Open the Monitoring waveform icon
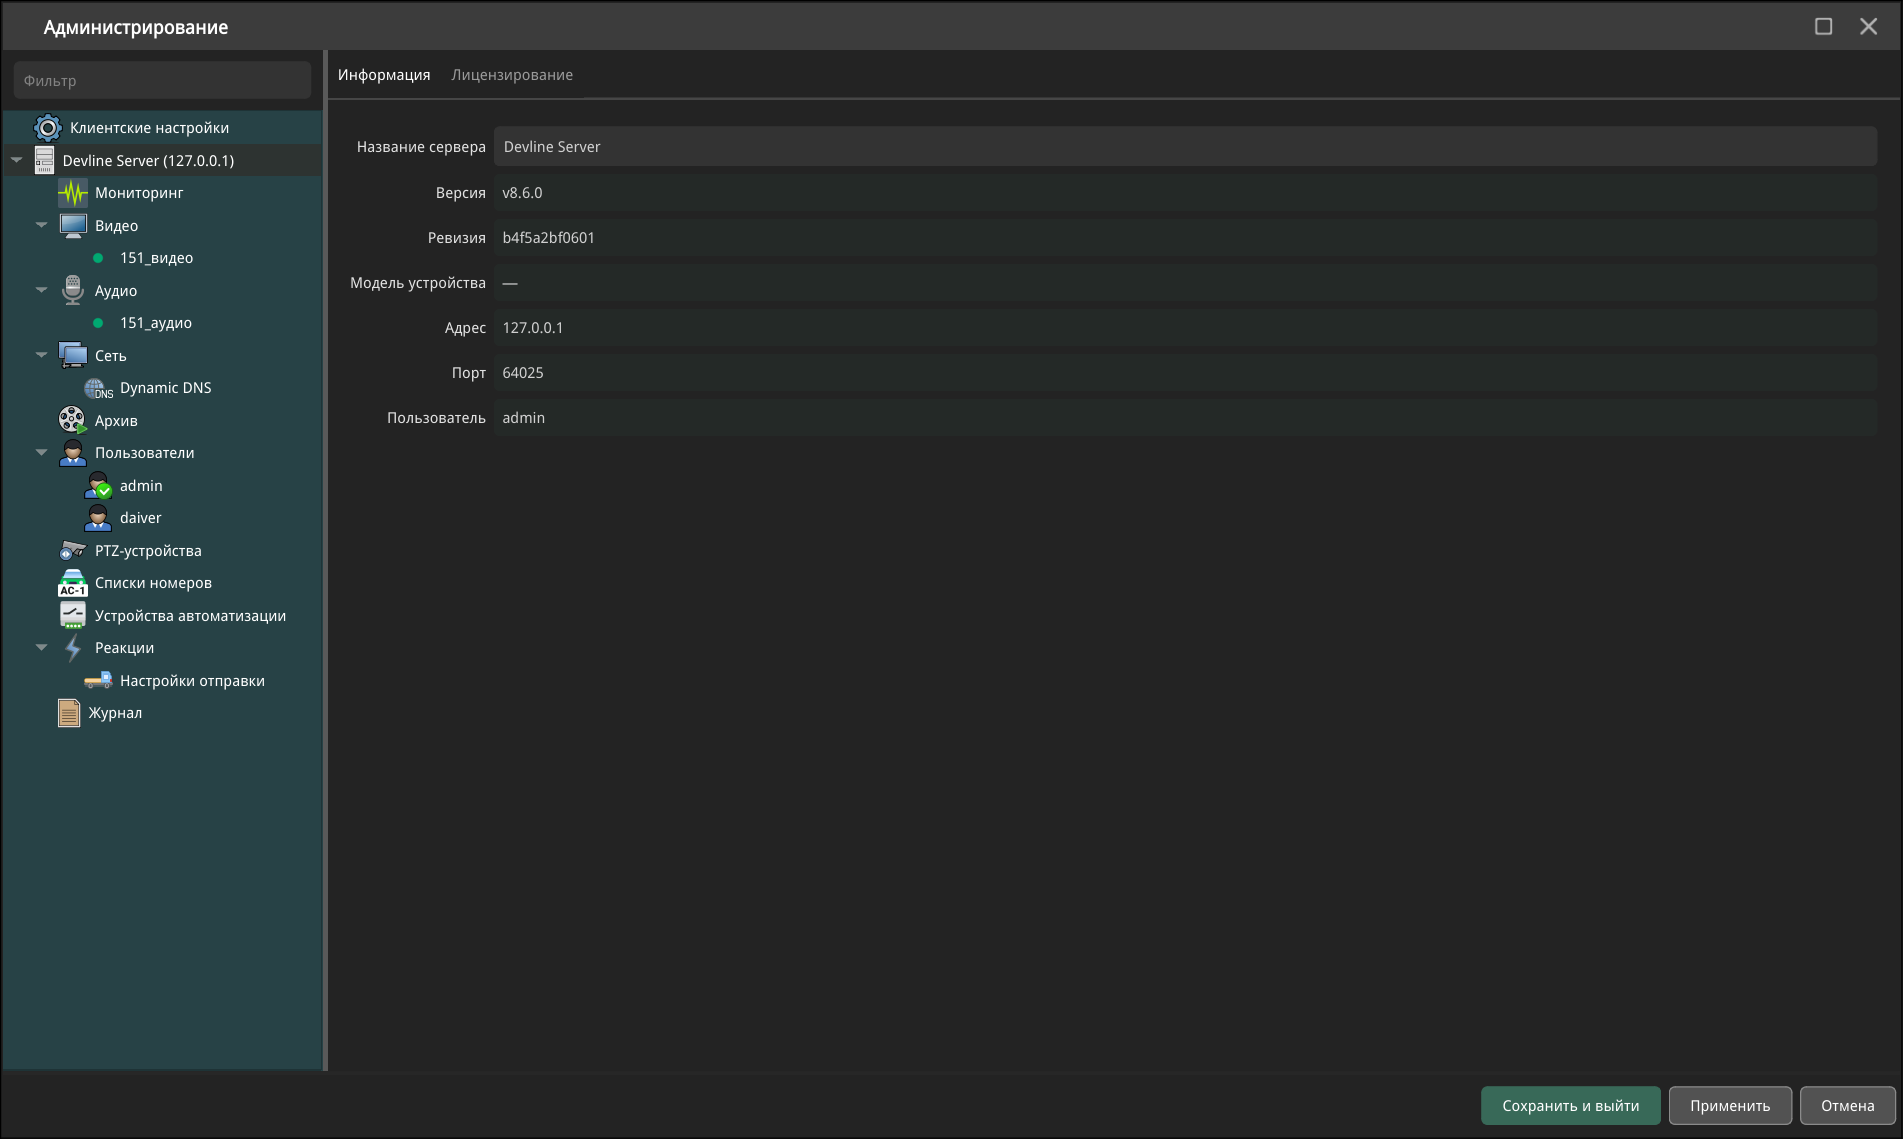The image size is (1903, 1139). pos(73,193)
